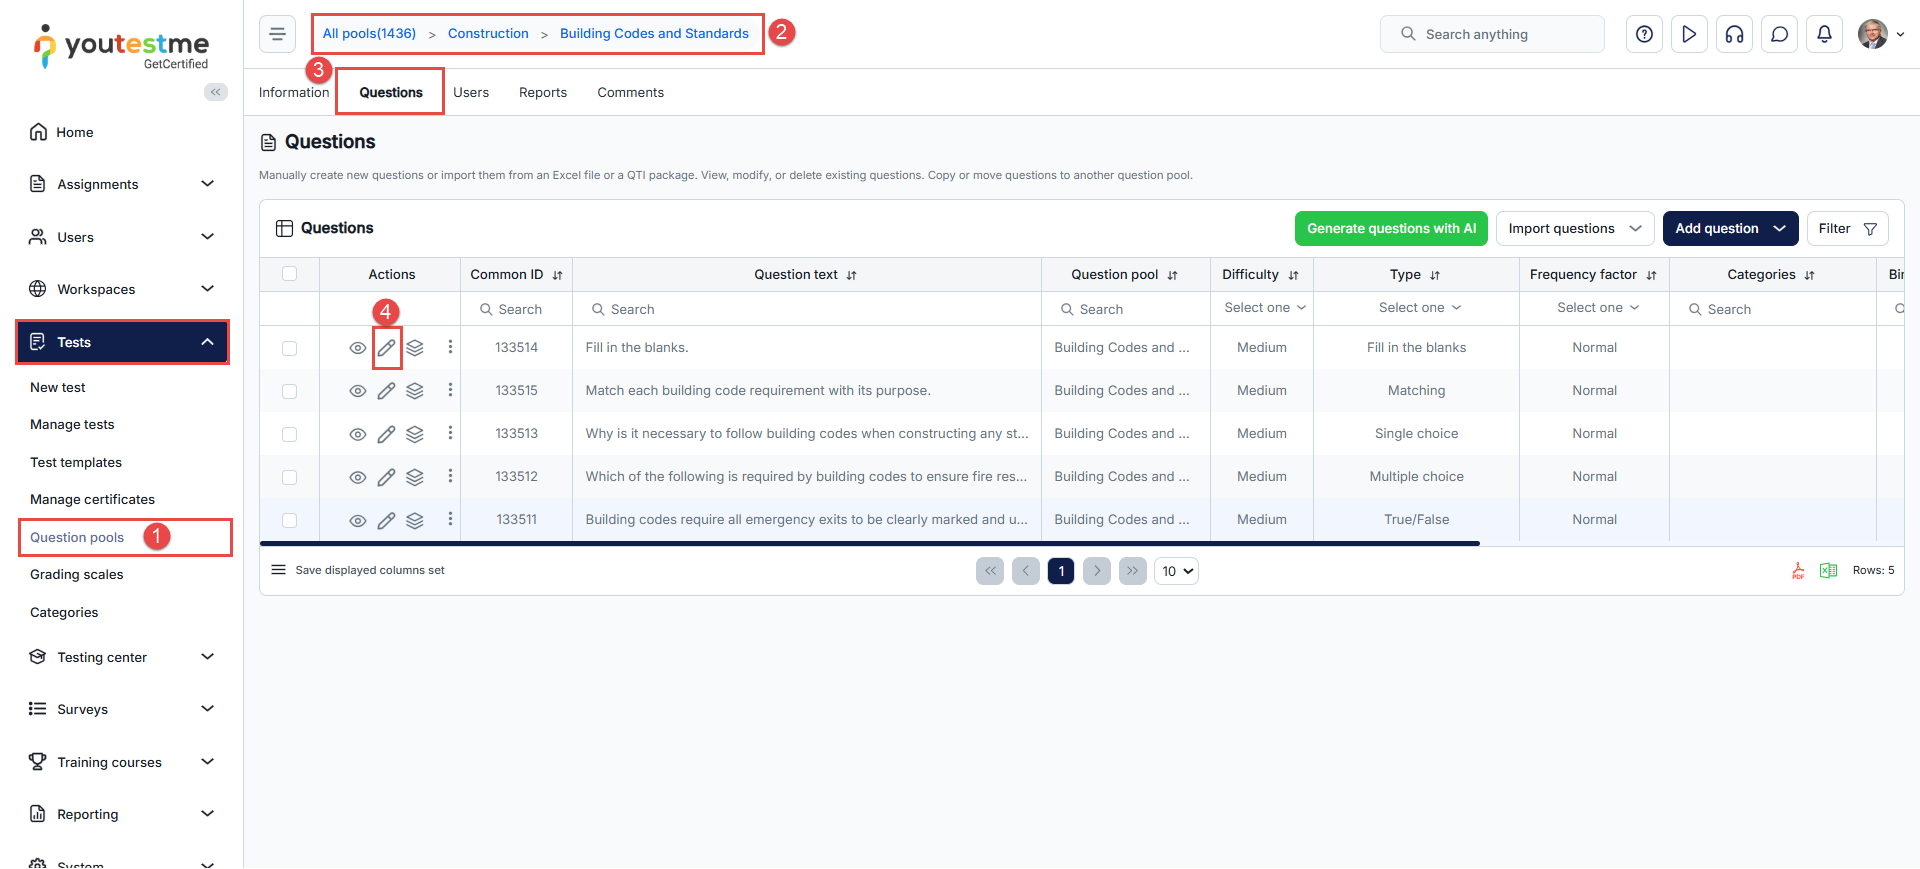1920x869 pixels.
Task: Export the table to Excel
Action: pos(1828,571)
